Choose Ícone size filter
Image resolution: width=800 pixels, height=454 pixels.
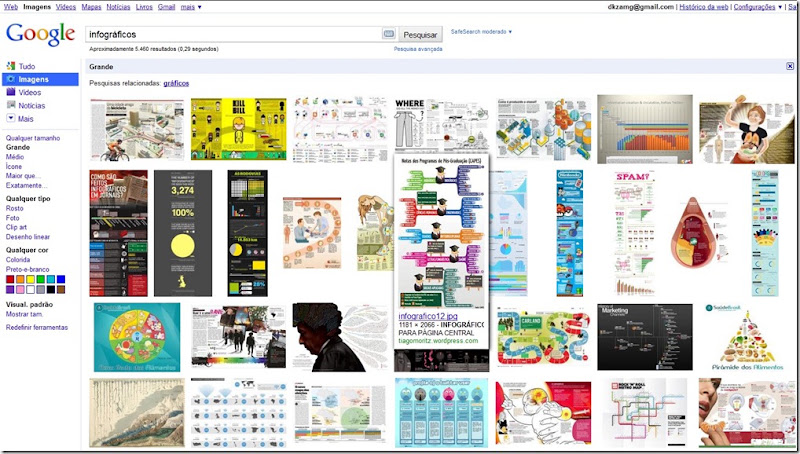(x=14, y=166)
